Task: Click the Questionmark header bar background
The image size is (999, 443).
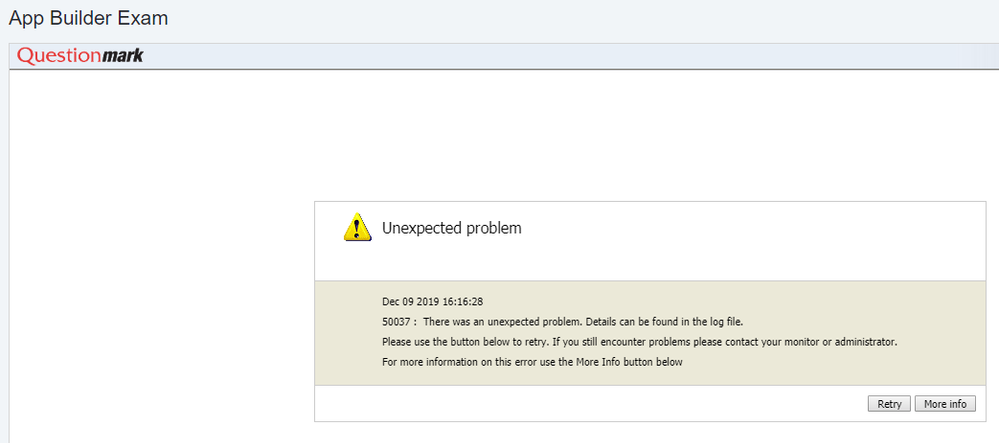Action: 567,56
